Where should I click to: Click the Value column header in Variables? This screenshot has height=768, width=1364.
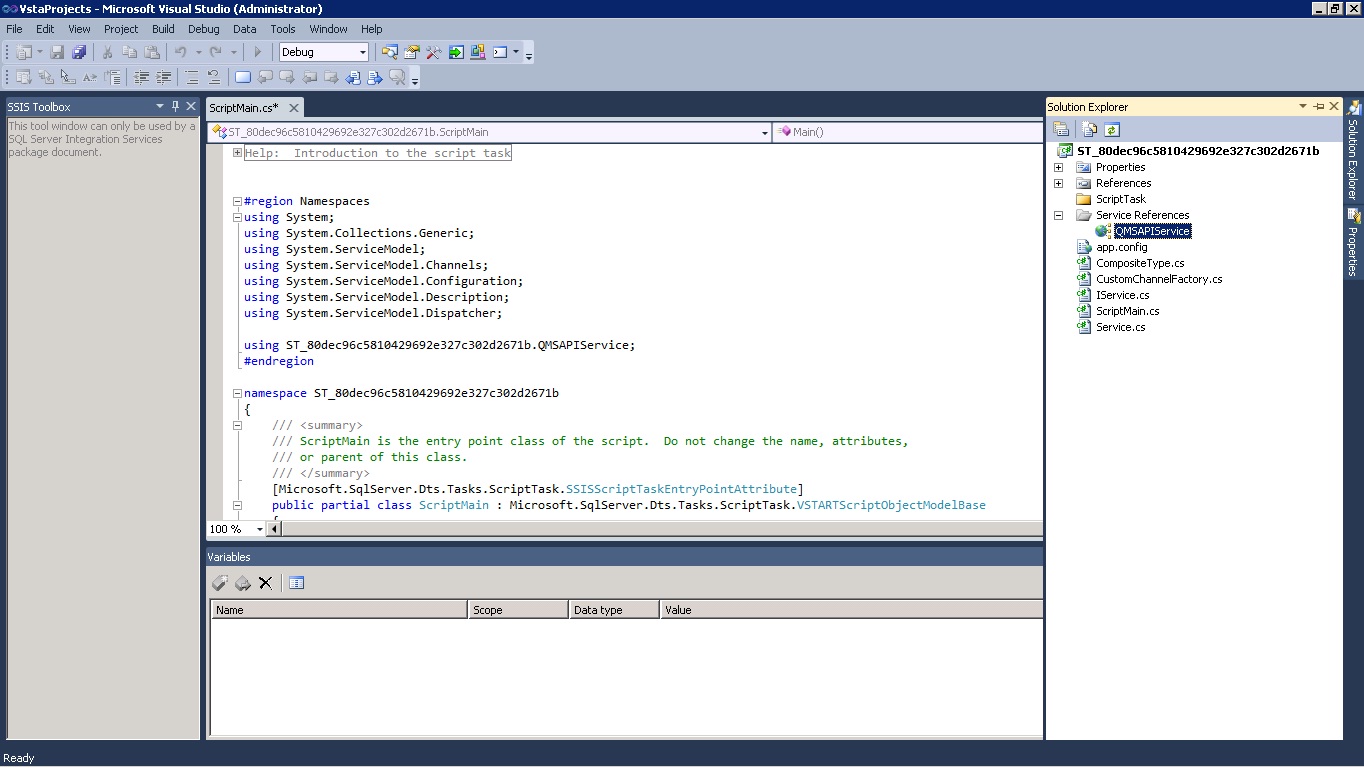coord(851,609)
